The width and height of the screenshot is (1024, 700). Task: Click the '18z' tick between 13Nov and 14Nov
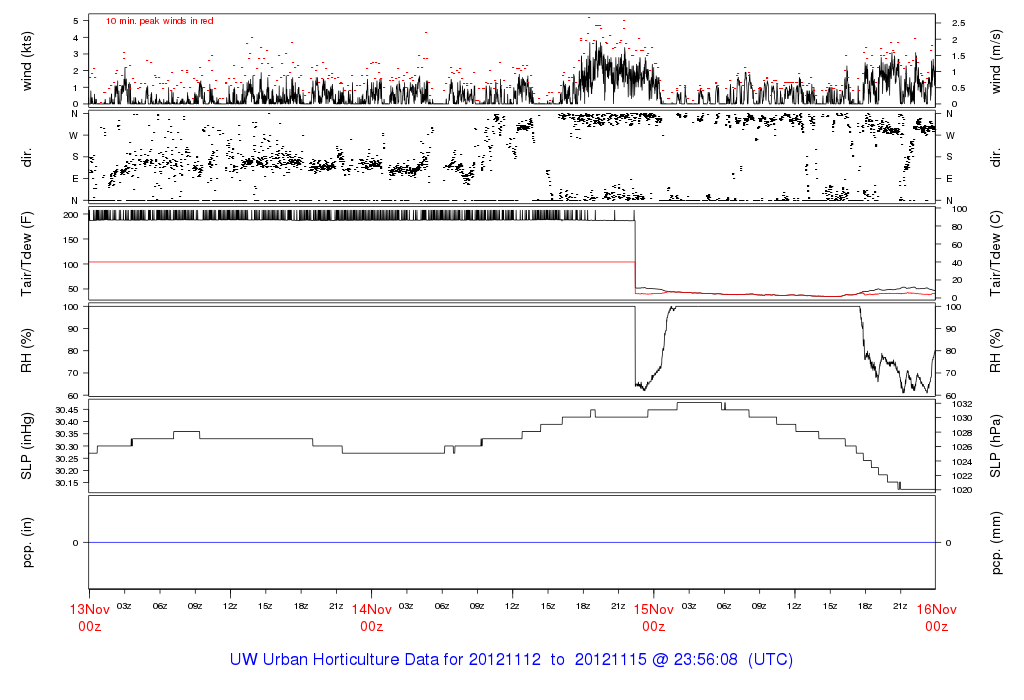[301, 607]
